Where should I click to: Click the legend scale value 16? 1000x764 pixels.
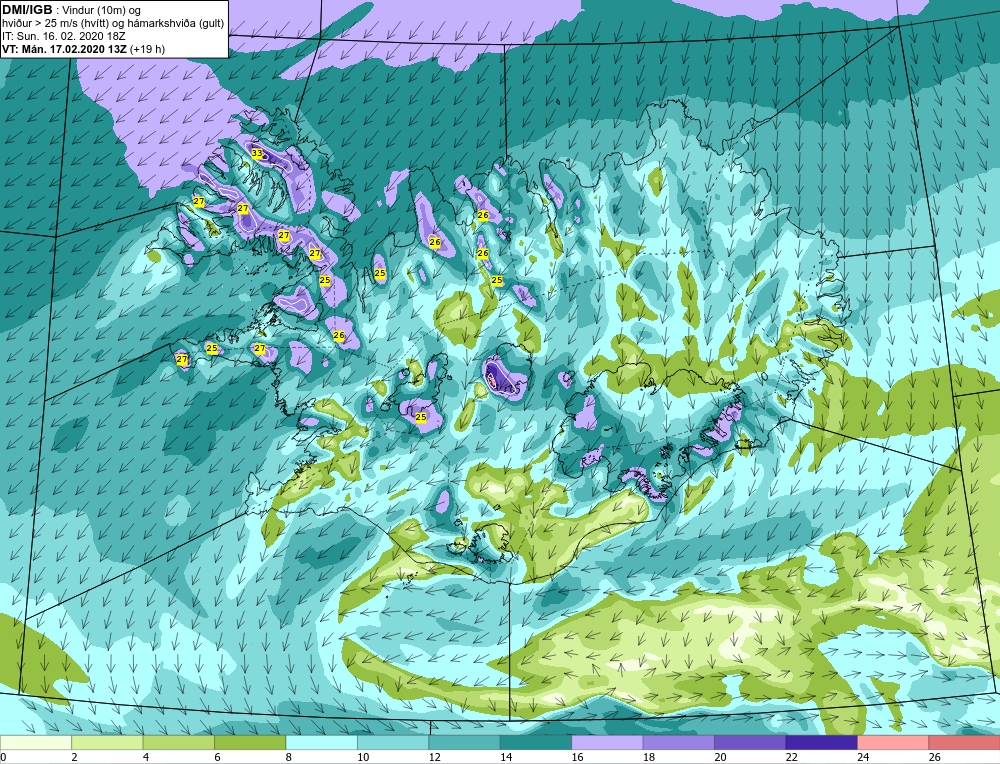point(577,758)
